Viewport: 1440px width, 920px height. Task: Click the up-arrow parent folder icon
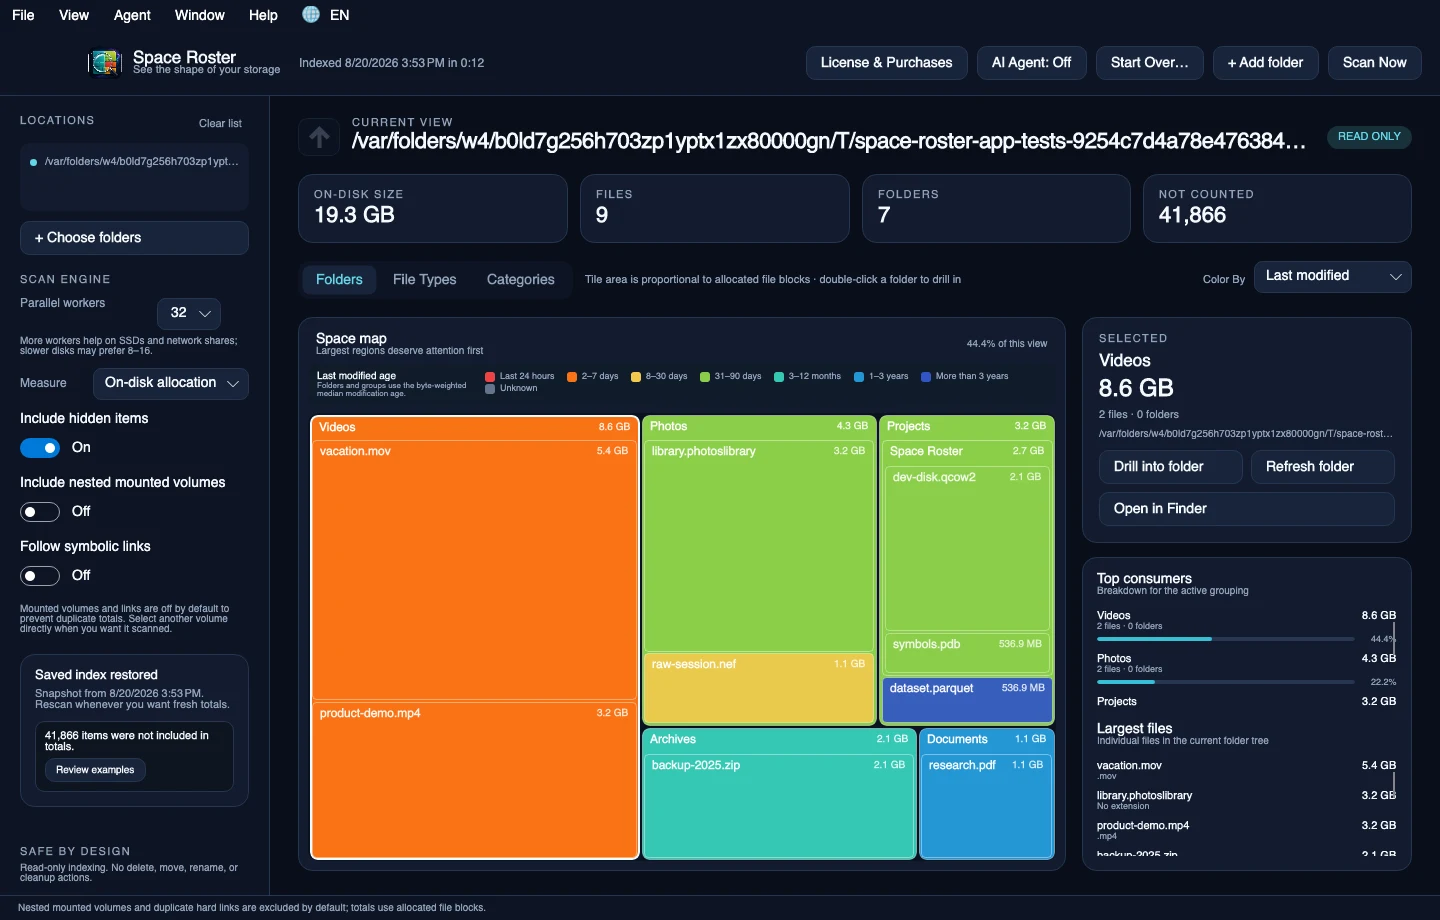(x=320, y=137)
